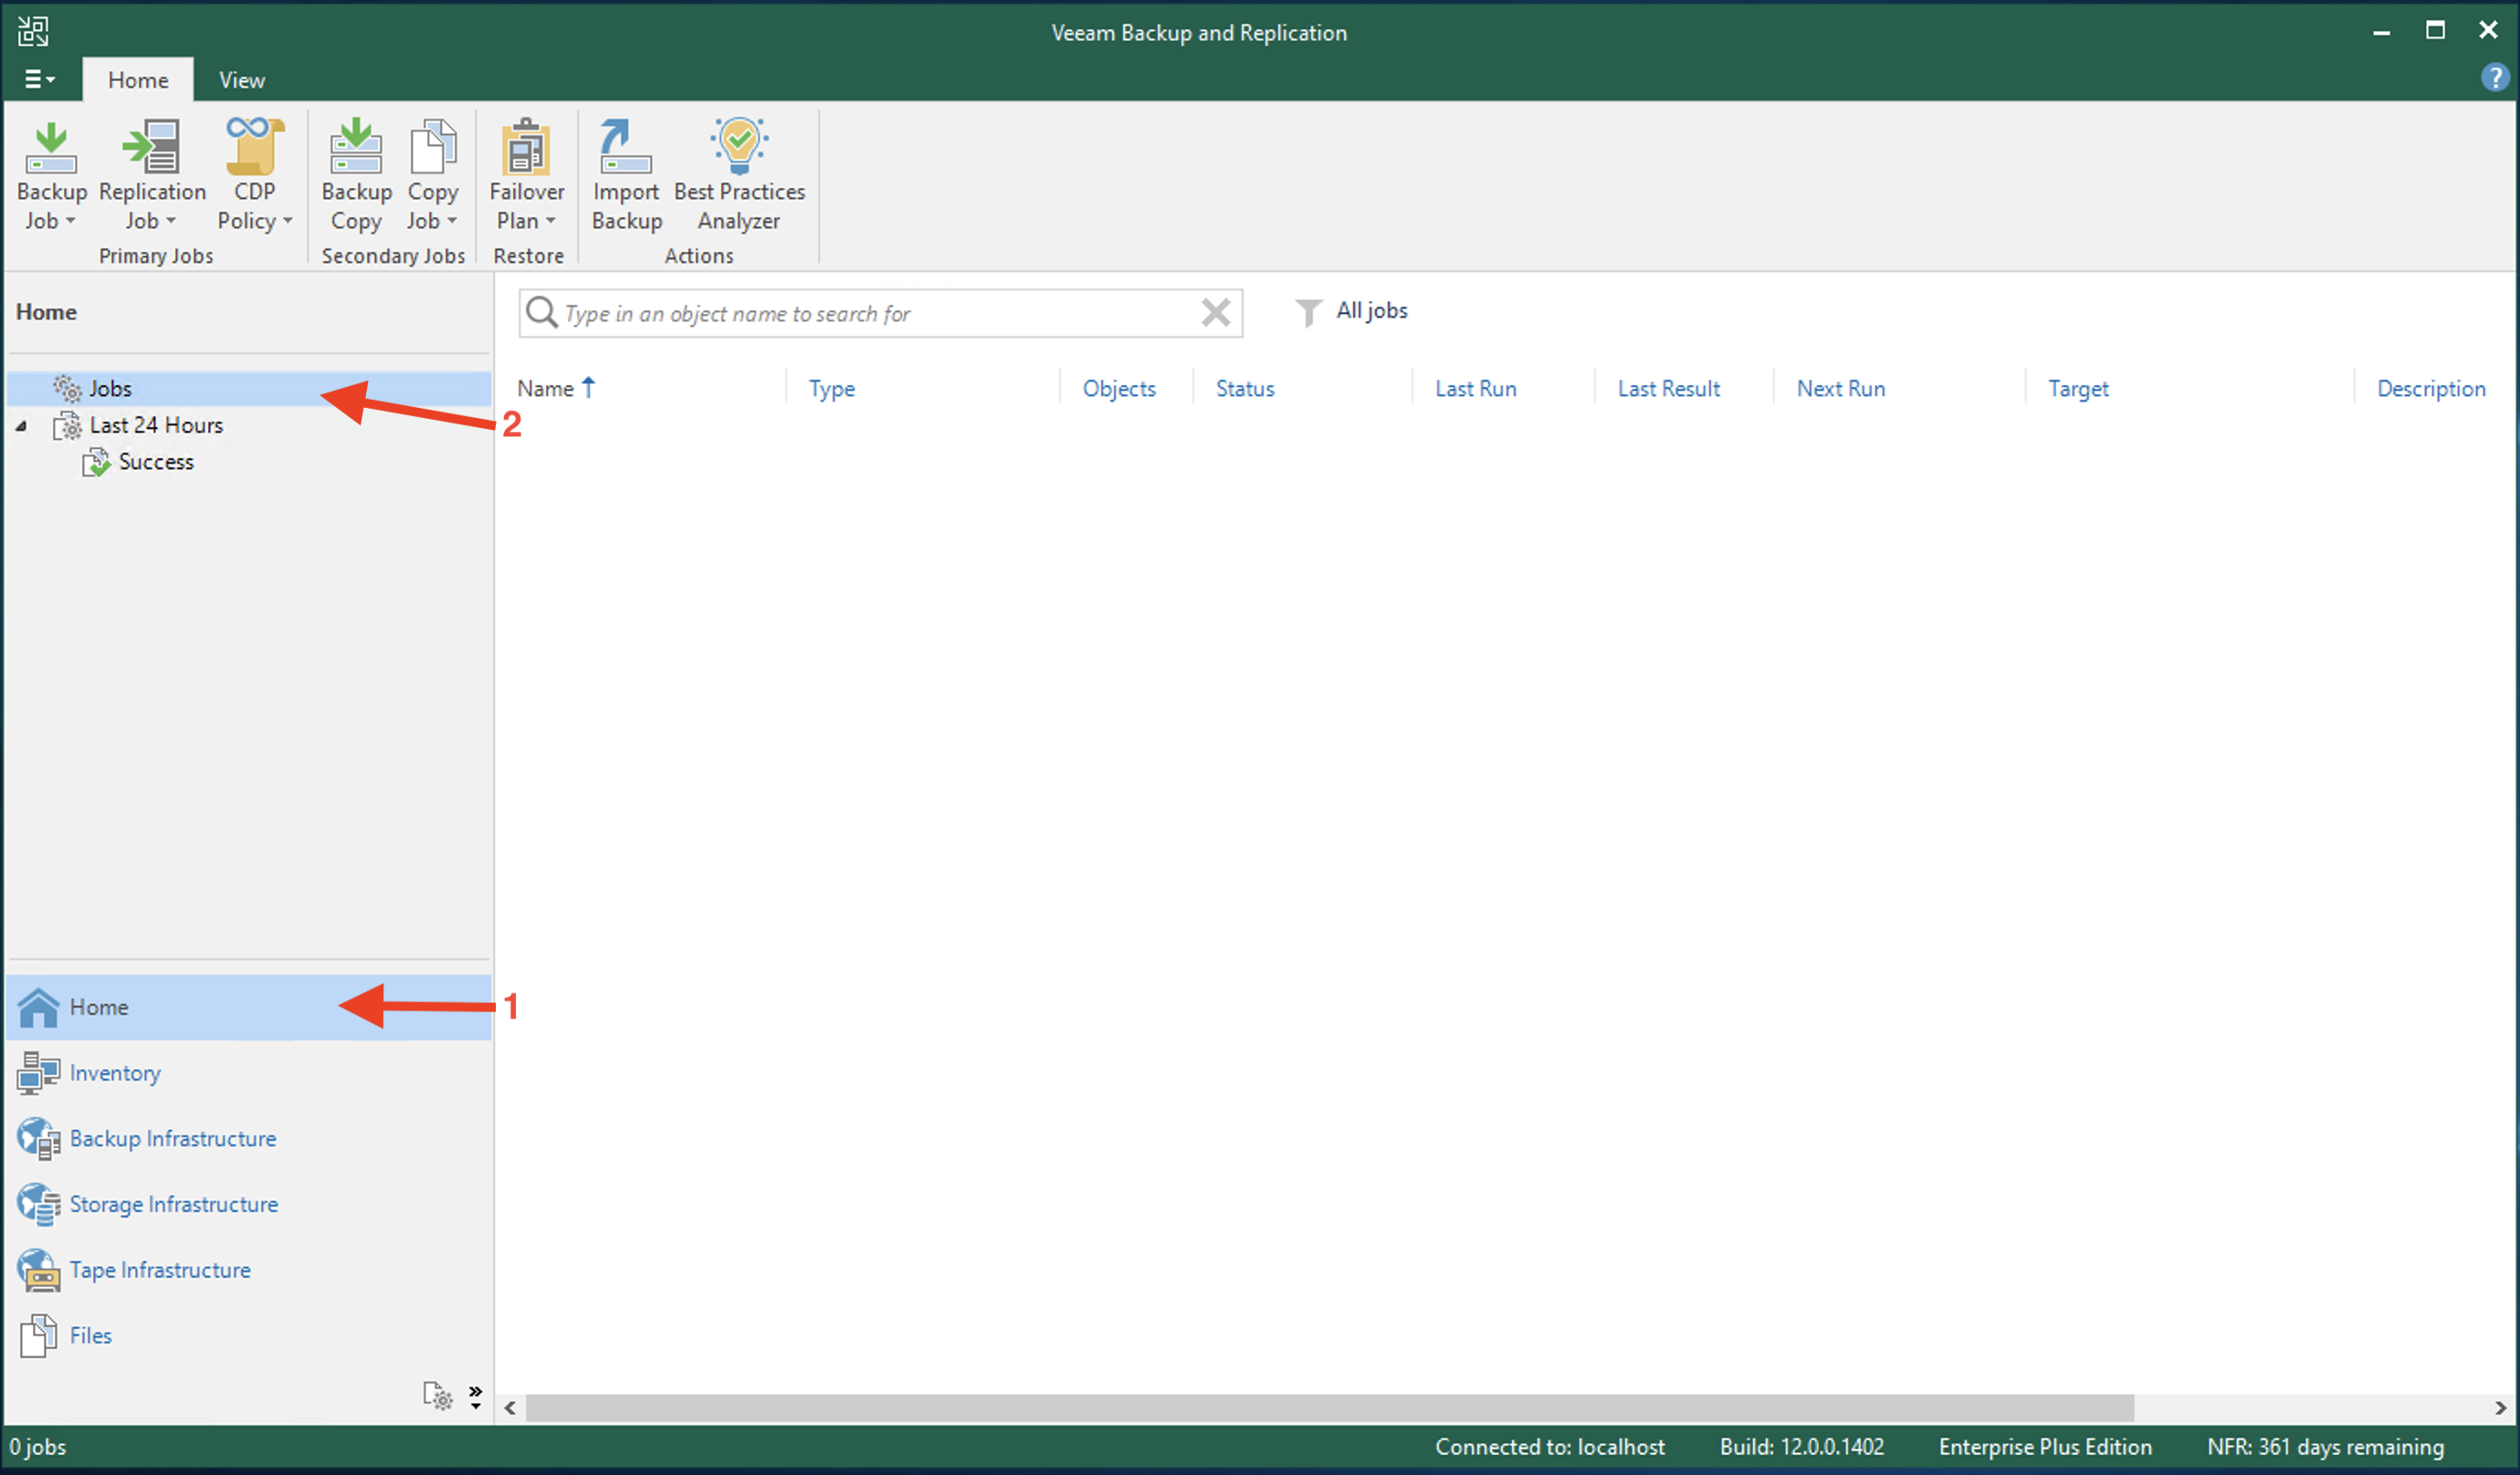Screen dimensions: 2520x1475
Task: Open the Copy Job dropdown arrow
Action: (452, 221)
